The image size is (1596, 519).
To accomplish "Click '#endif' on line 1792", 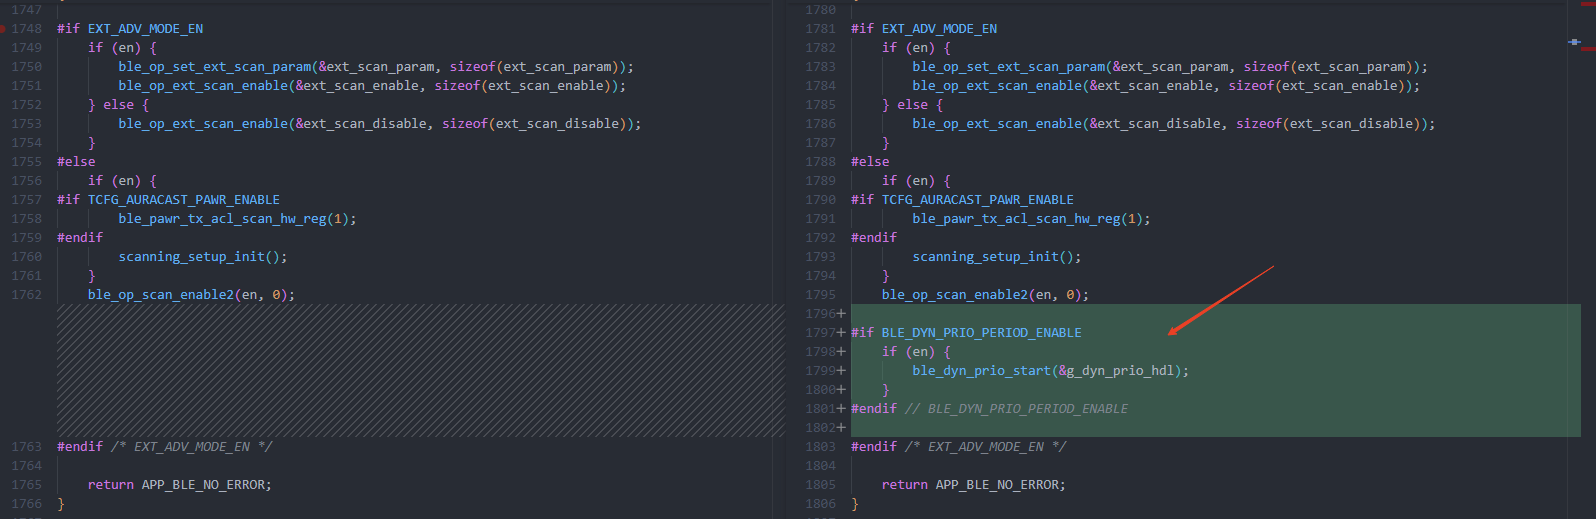I will [874, 238].
